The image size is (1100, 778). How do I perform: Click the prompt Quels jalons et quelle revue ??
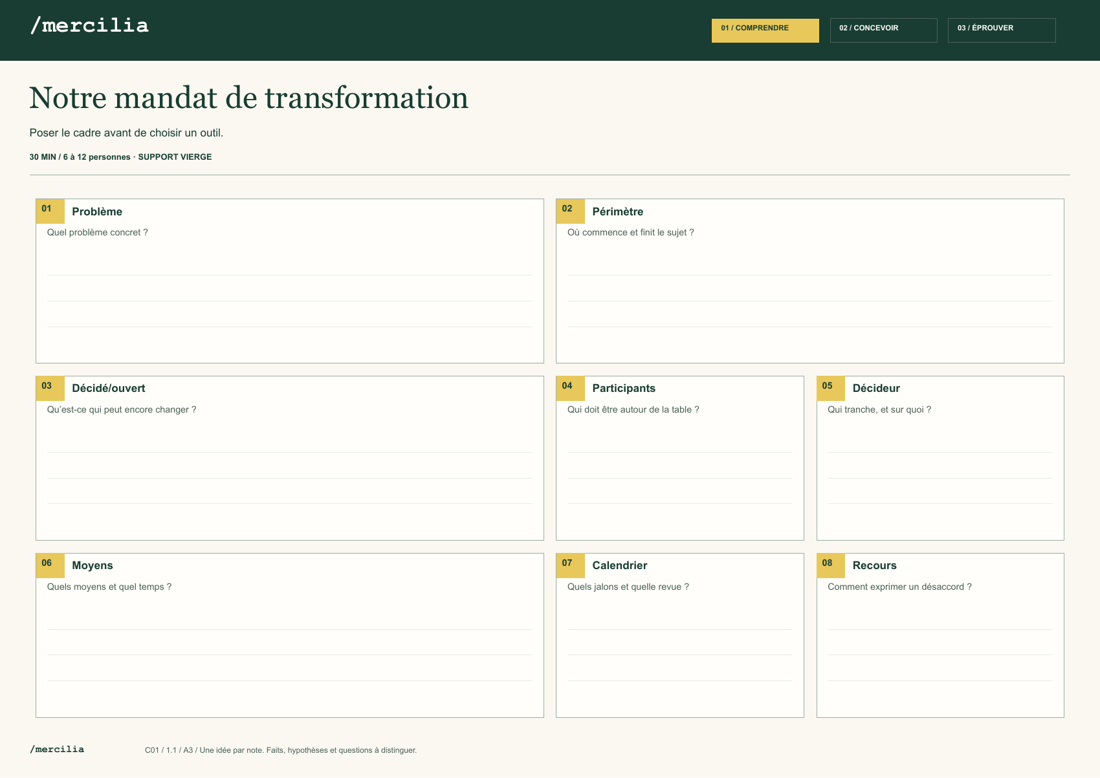(x=628, y=587)
